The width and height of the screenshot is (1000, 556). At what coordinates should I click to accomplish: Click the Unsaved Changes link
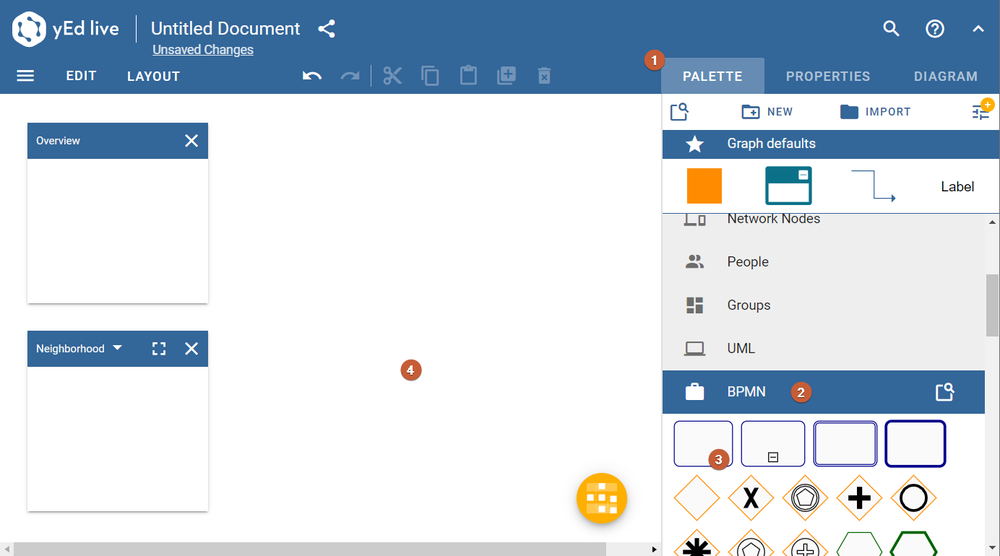[203, 50]
